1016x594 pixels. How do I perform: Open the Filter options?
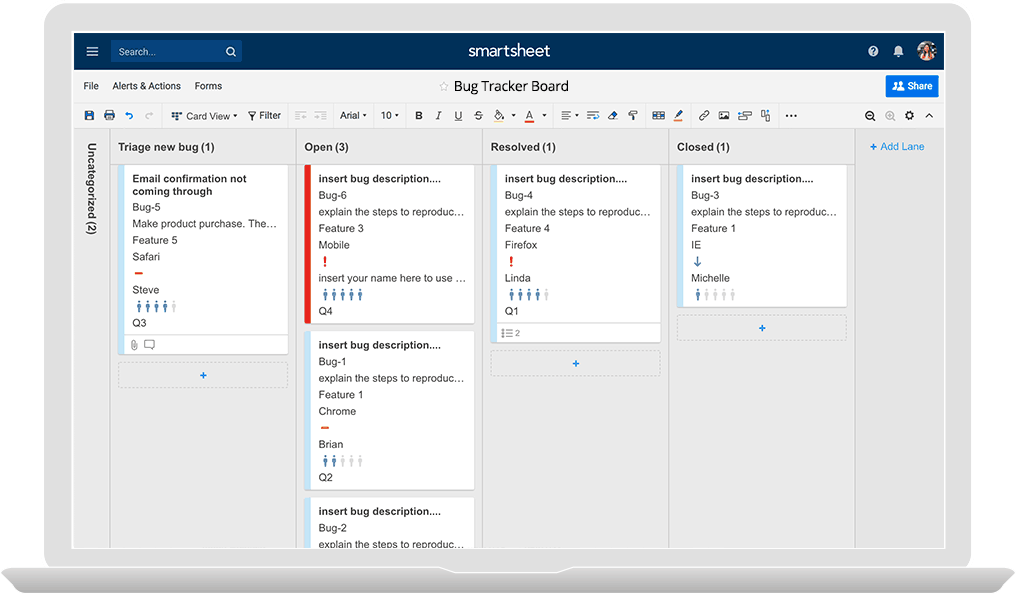[x=264, y=116]
